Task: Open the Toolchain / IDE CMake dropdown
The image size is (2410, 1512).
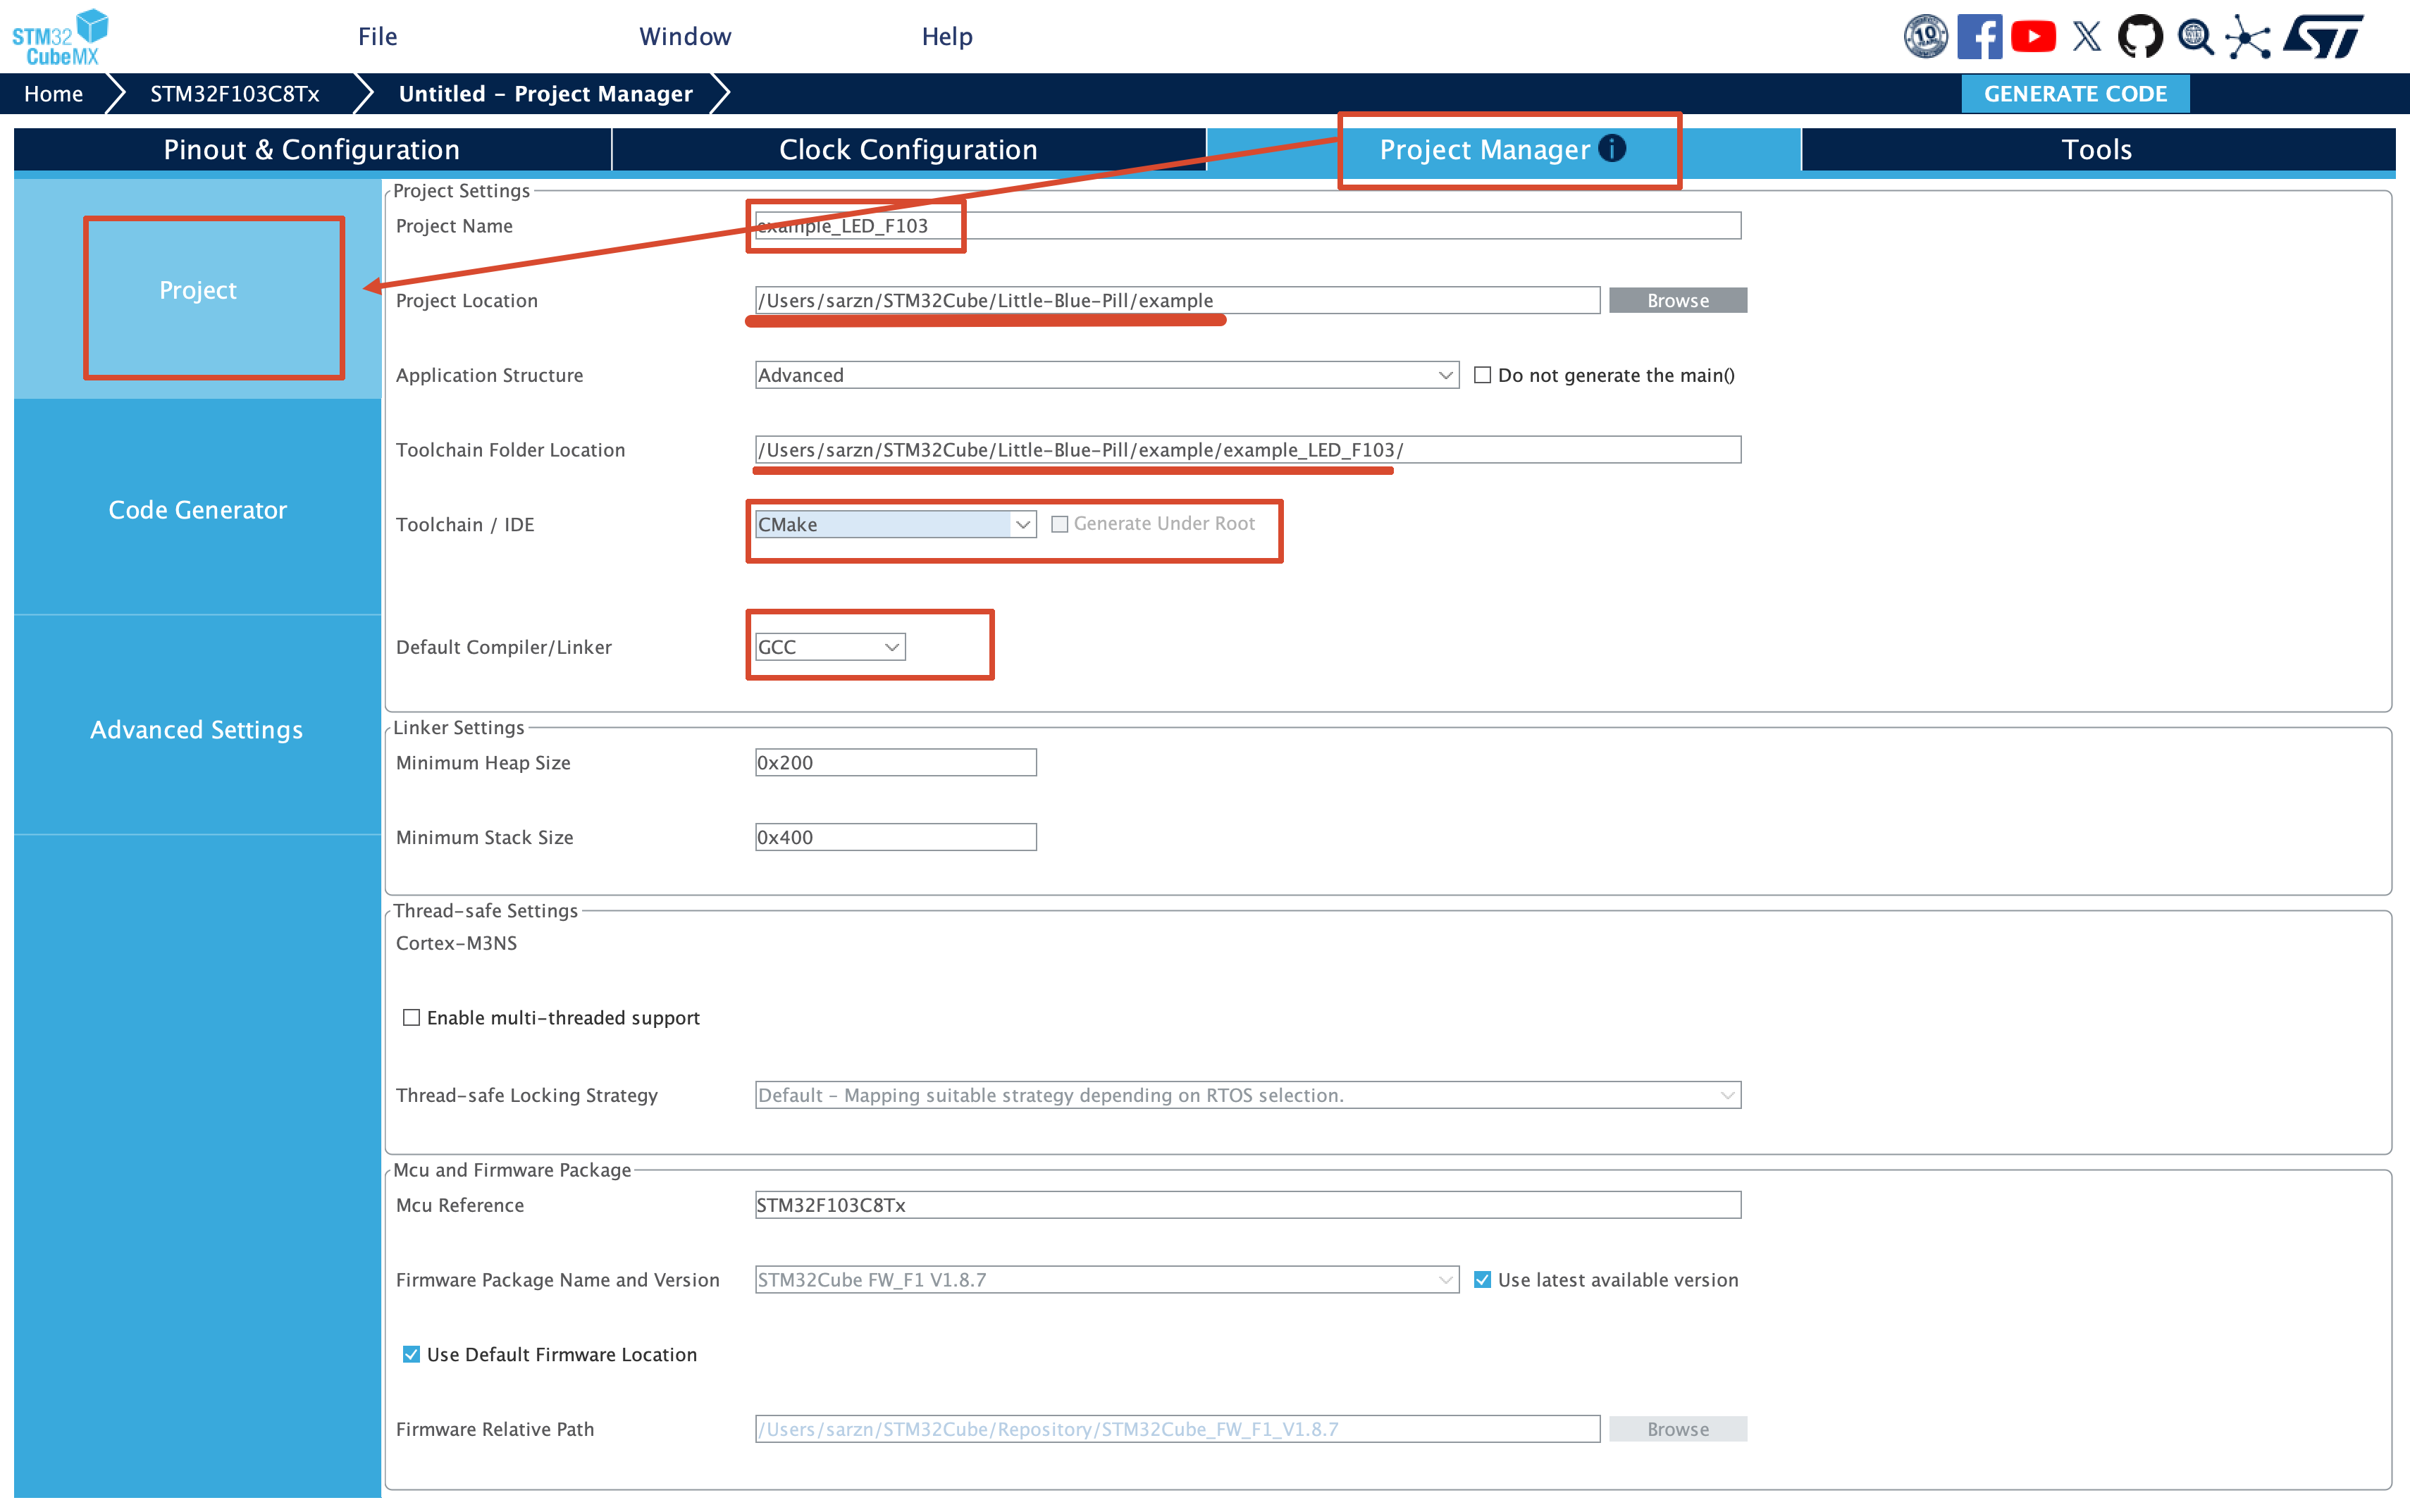Action: pos(895,524)
